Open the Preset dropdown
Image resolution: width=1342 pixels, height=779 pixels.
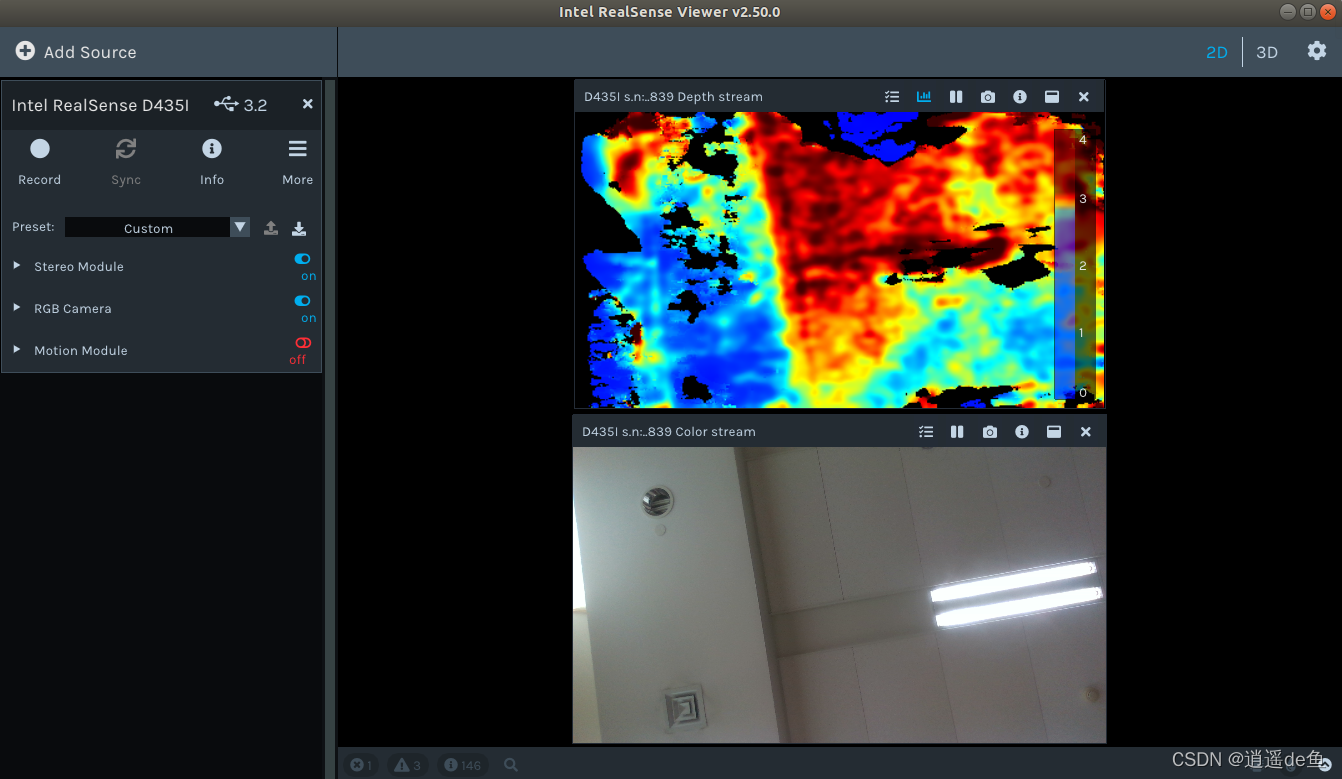[240, 227]
